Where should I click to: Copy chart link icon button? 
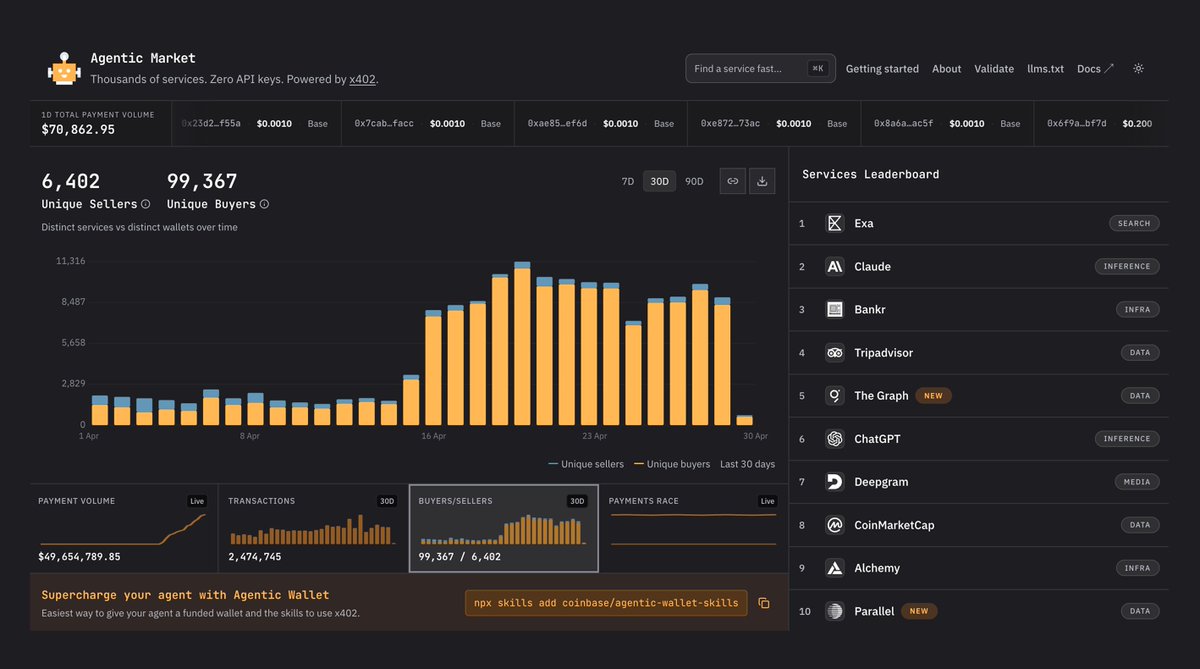tap(733, 181)
